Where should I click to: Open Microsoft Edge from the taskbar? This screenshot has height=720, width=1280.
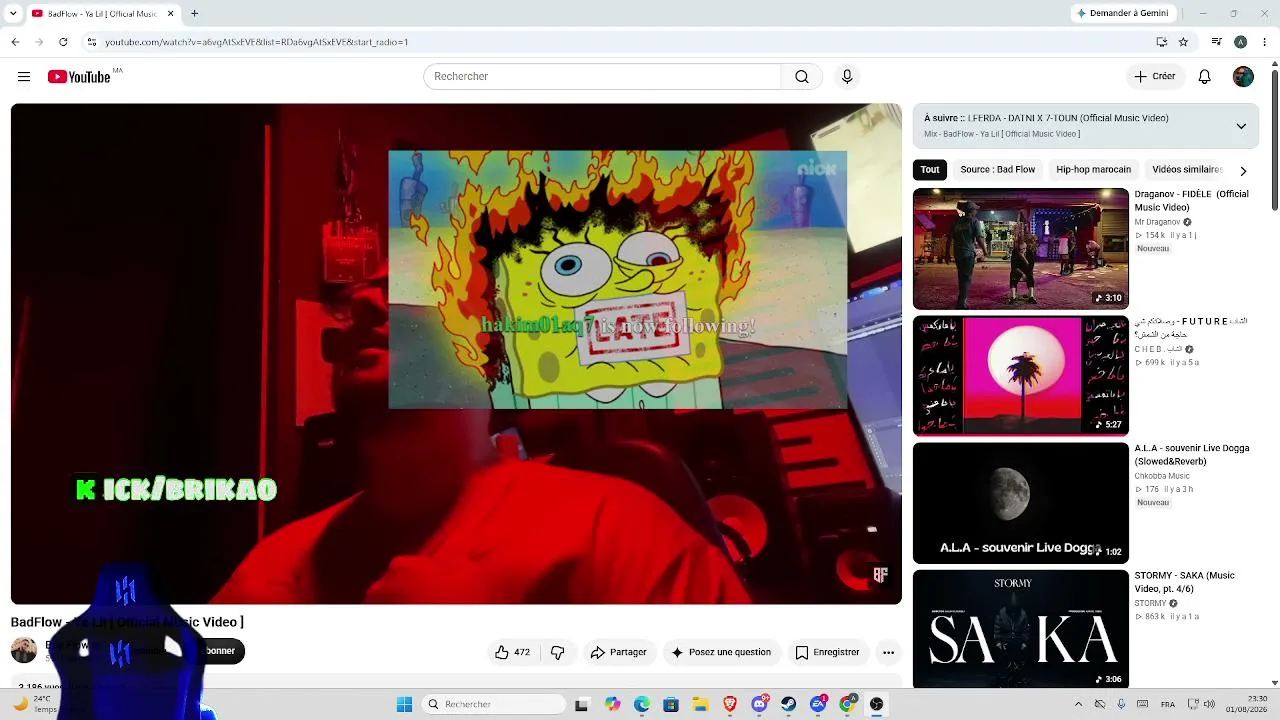click(642, 704)
